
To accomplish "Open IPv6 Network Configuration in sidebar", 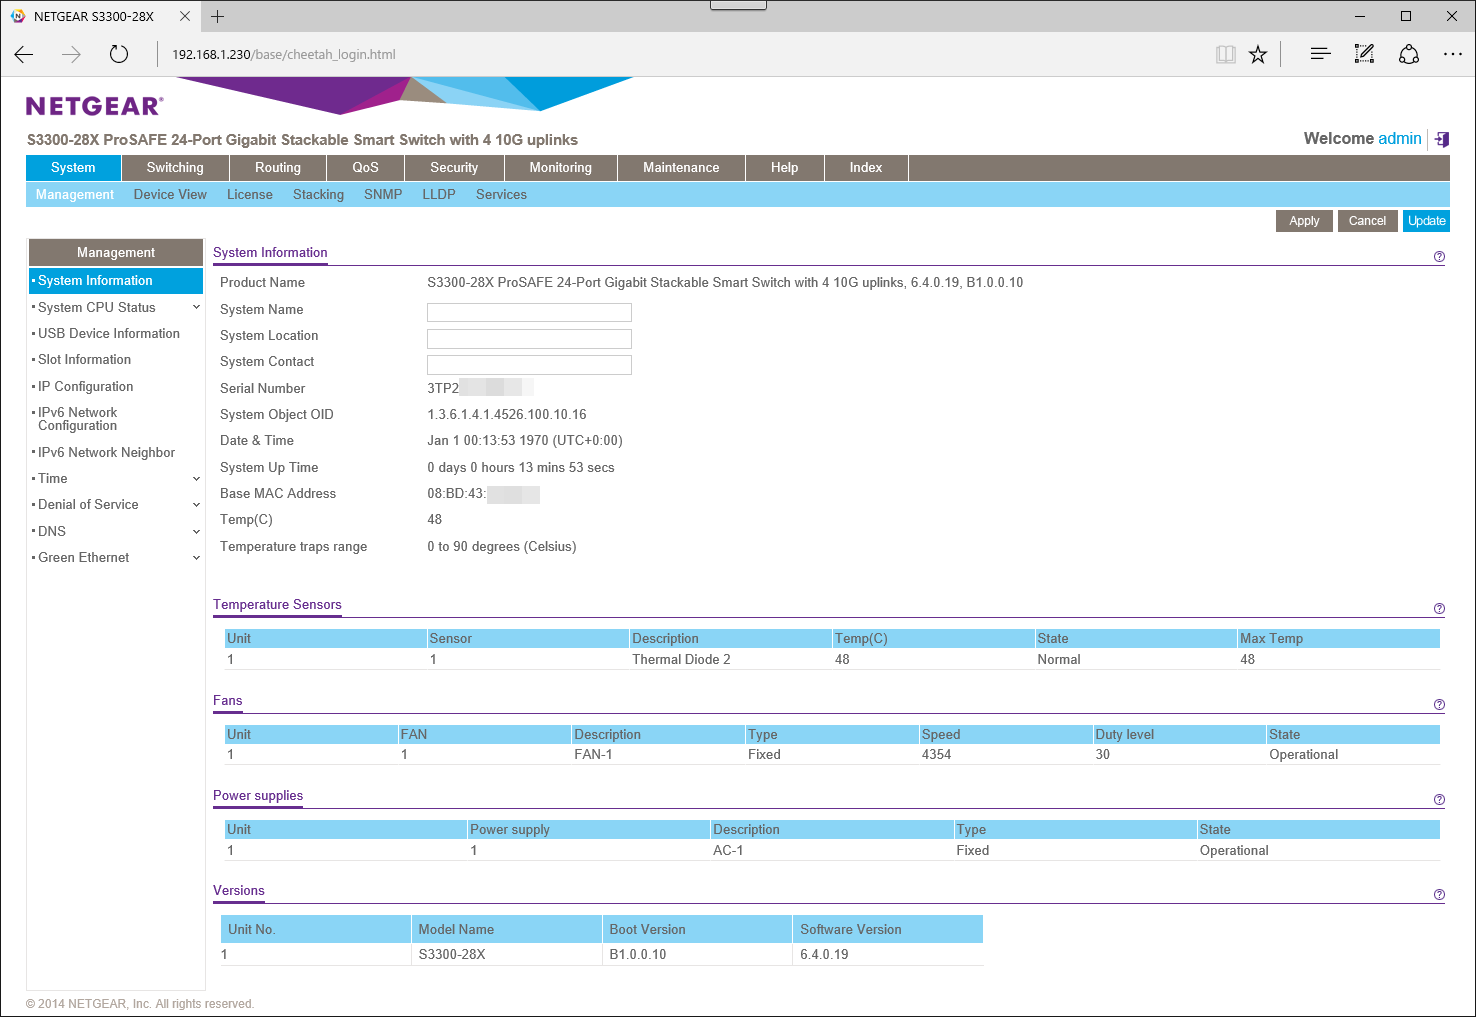I will [78, 419].
